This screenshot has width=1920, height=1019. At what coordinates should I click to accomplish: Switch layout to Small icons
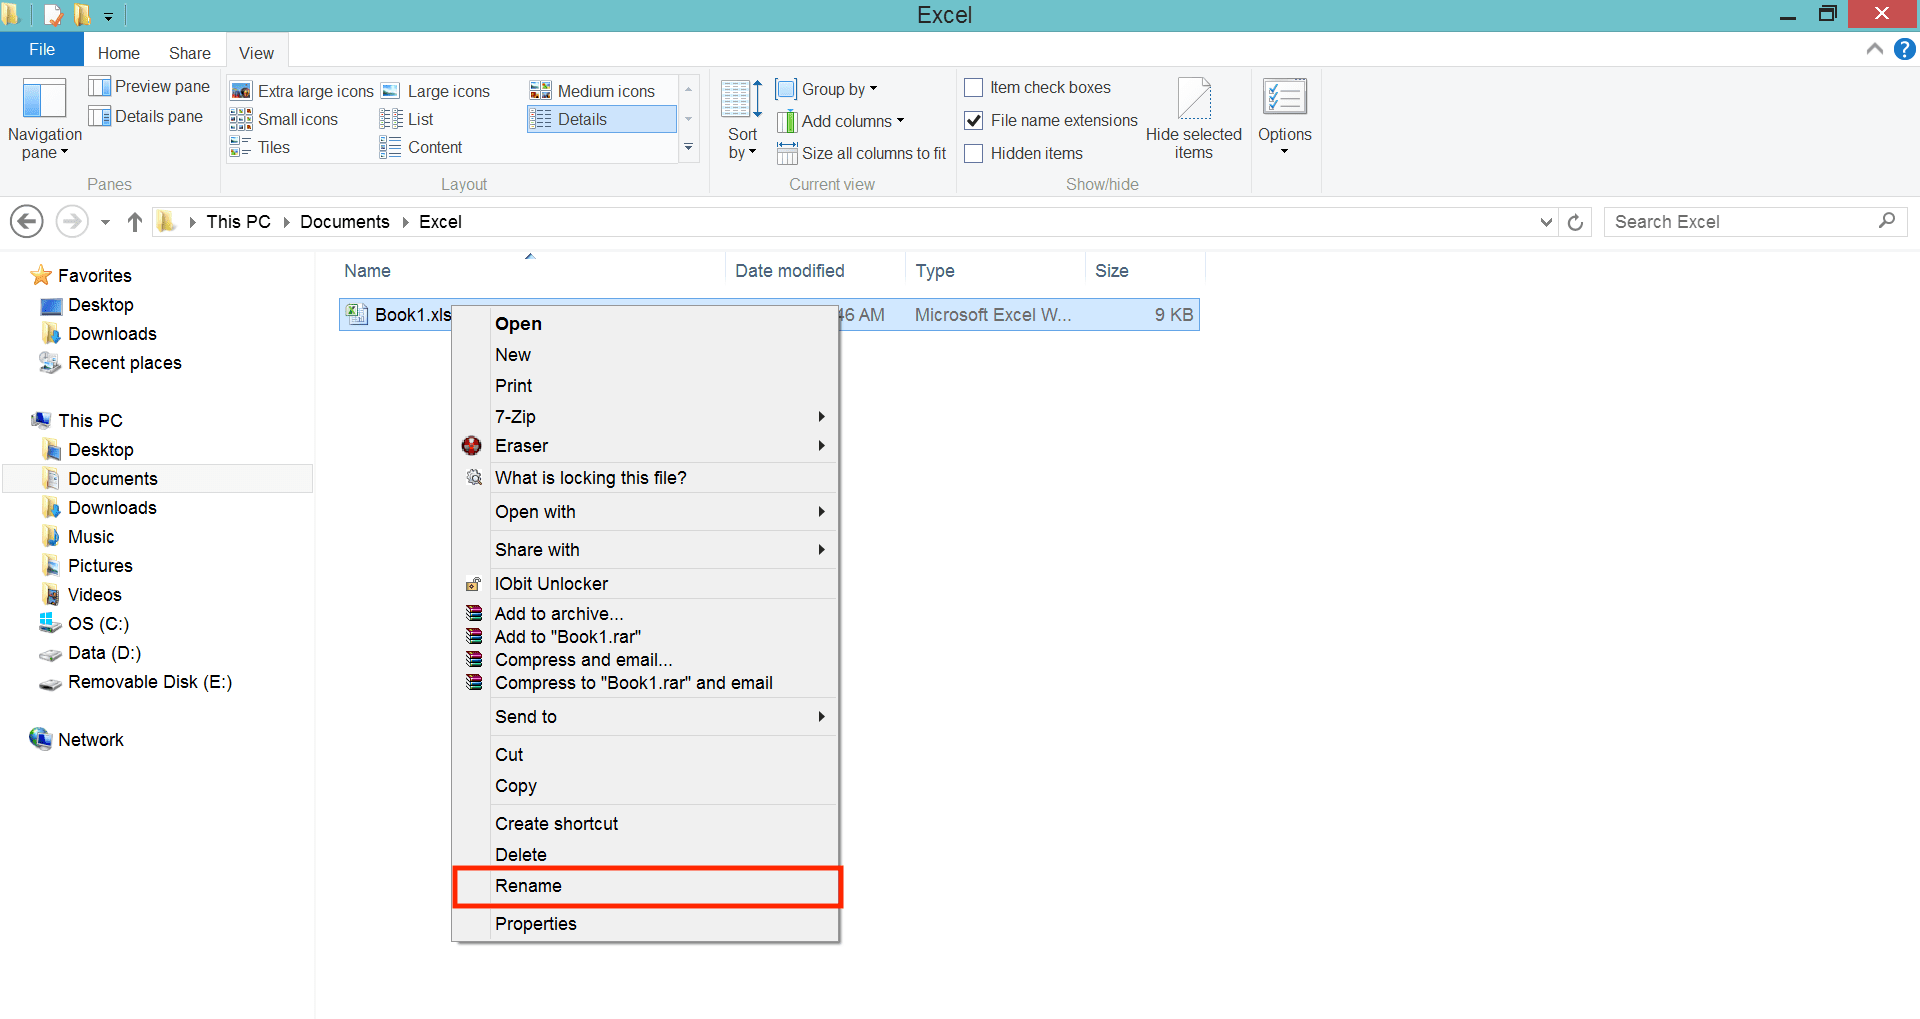284,119
